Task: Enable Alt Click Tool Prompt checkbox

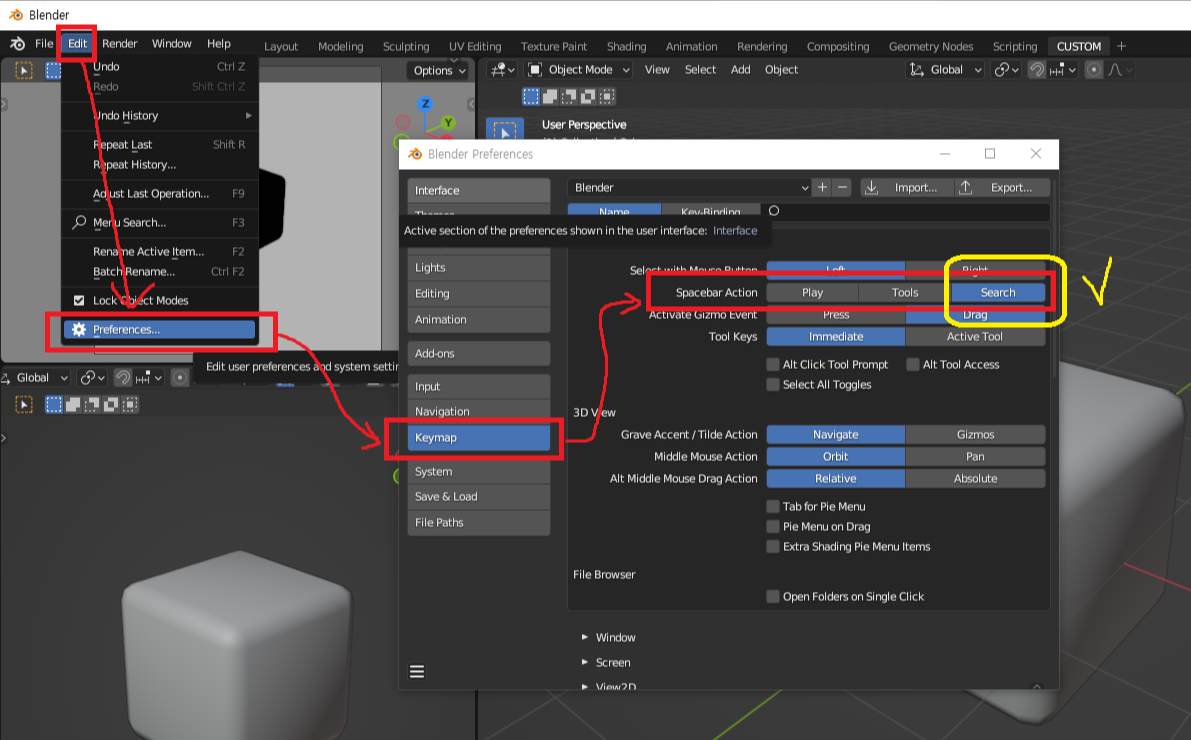Action: point(772,365)
